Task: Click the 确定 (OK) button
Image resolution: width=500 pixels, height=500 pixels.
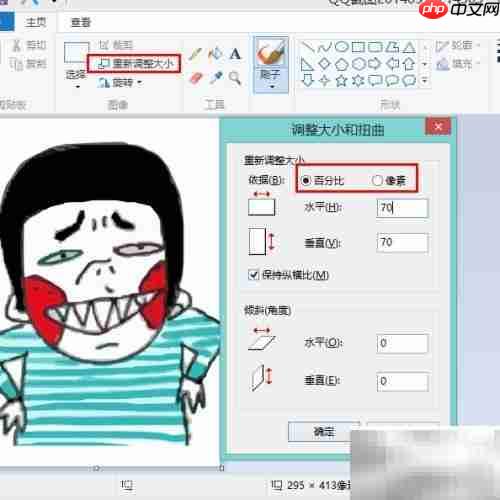Action: [324, 432]
